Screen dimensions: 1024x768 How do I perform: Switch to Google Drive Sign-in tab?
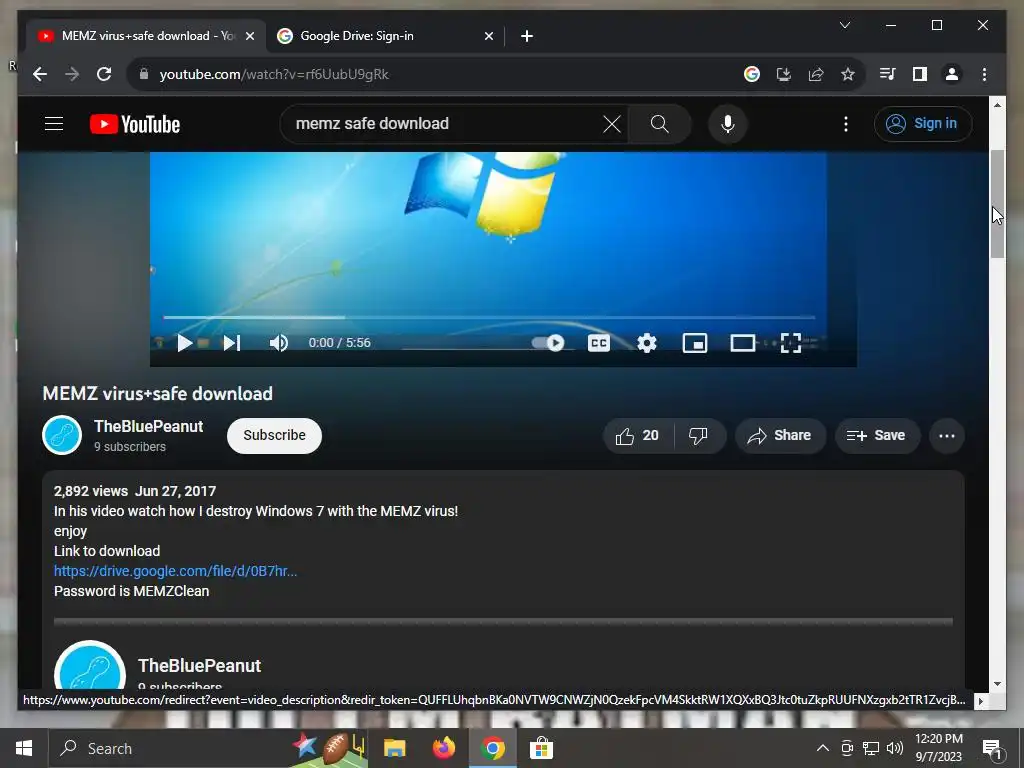(x=385, y=36)
